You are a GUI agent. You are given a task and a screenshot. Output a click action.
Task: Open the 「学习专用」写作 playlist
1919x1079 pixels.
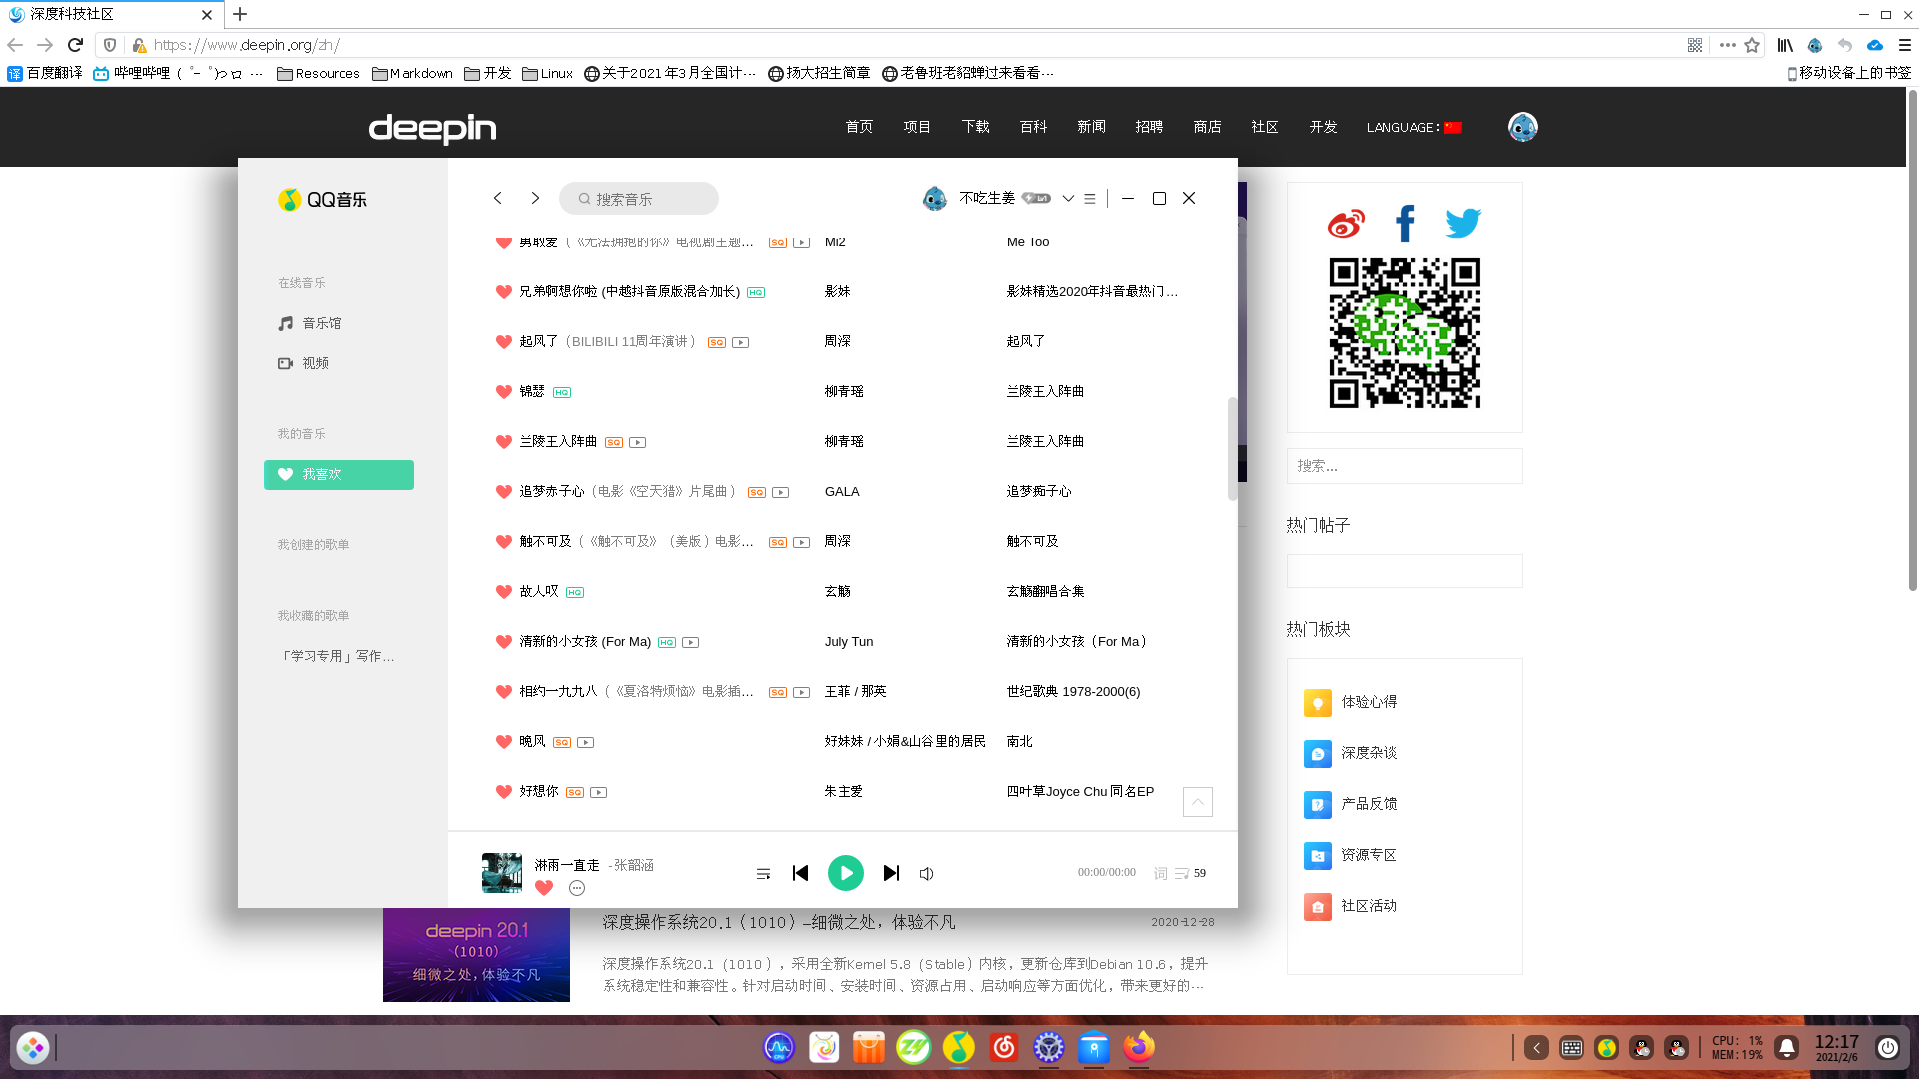[338, 656]
